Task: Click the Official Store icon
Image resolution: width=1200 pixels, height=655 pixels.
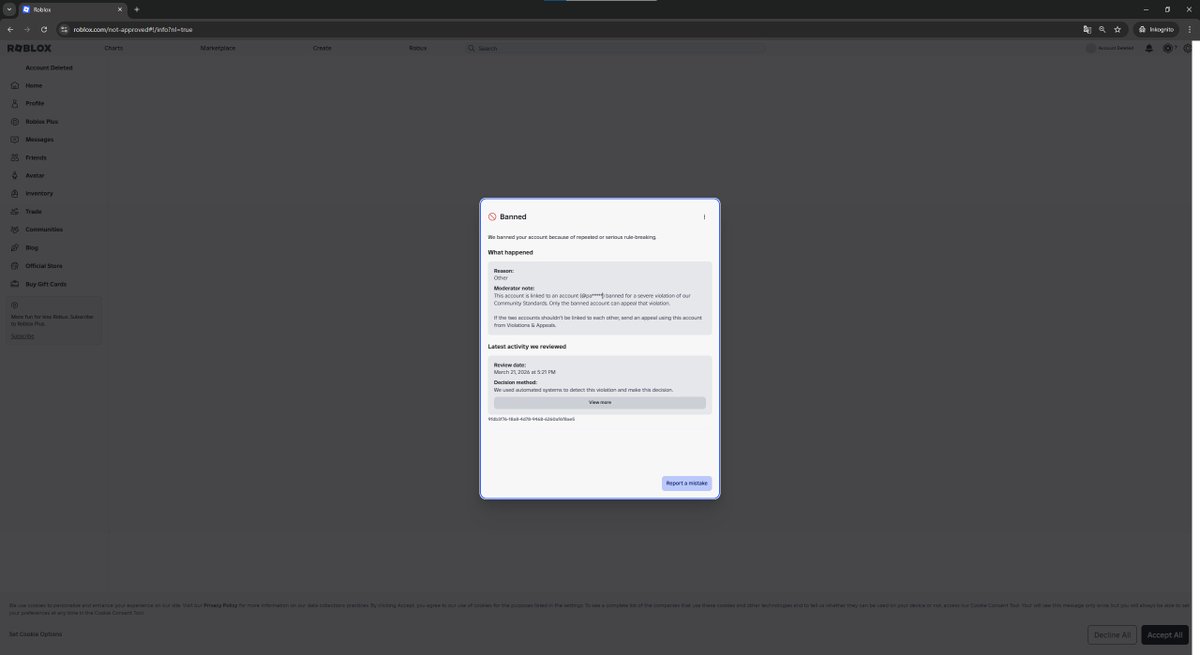Action: coord(15,266)
